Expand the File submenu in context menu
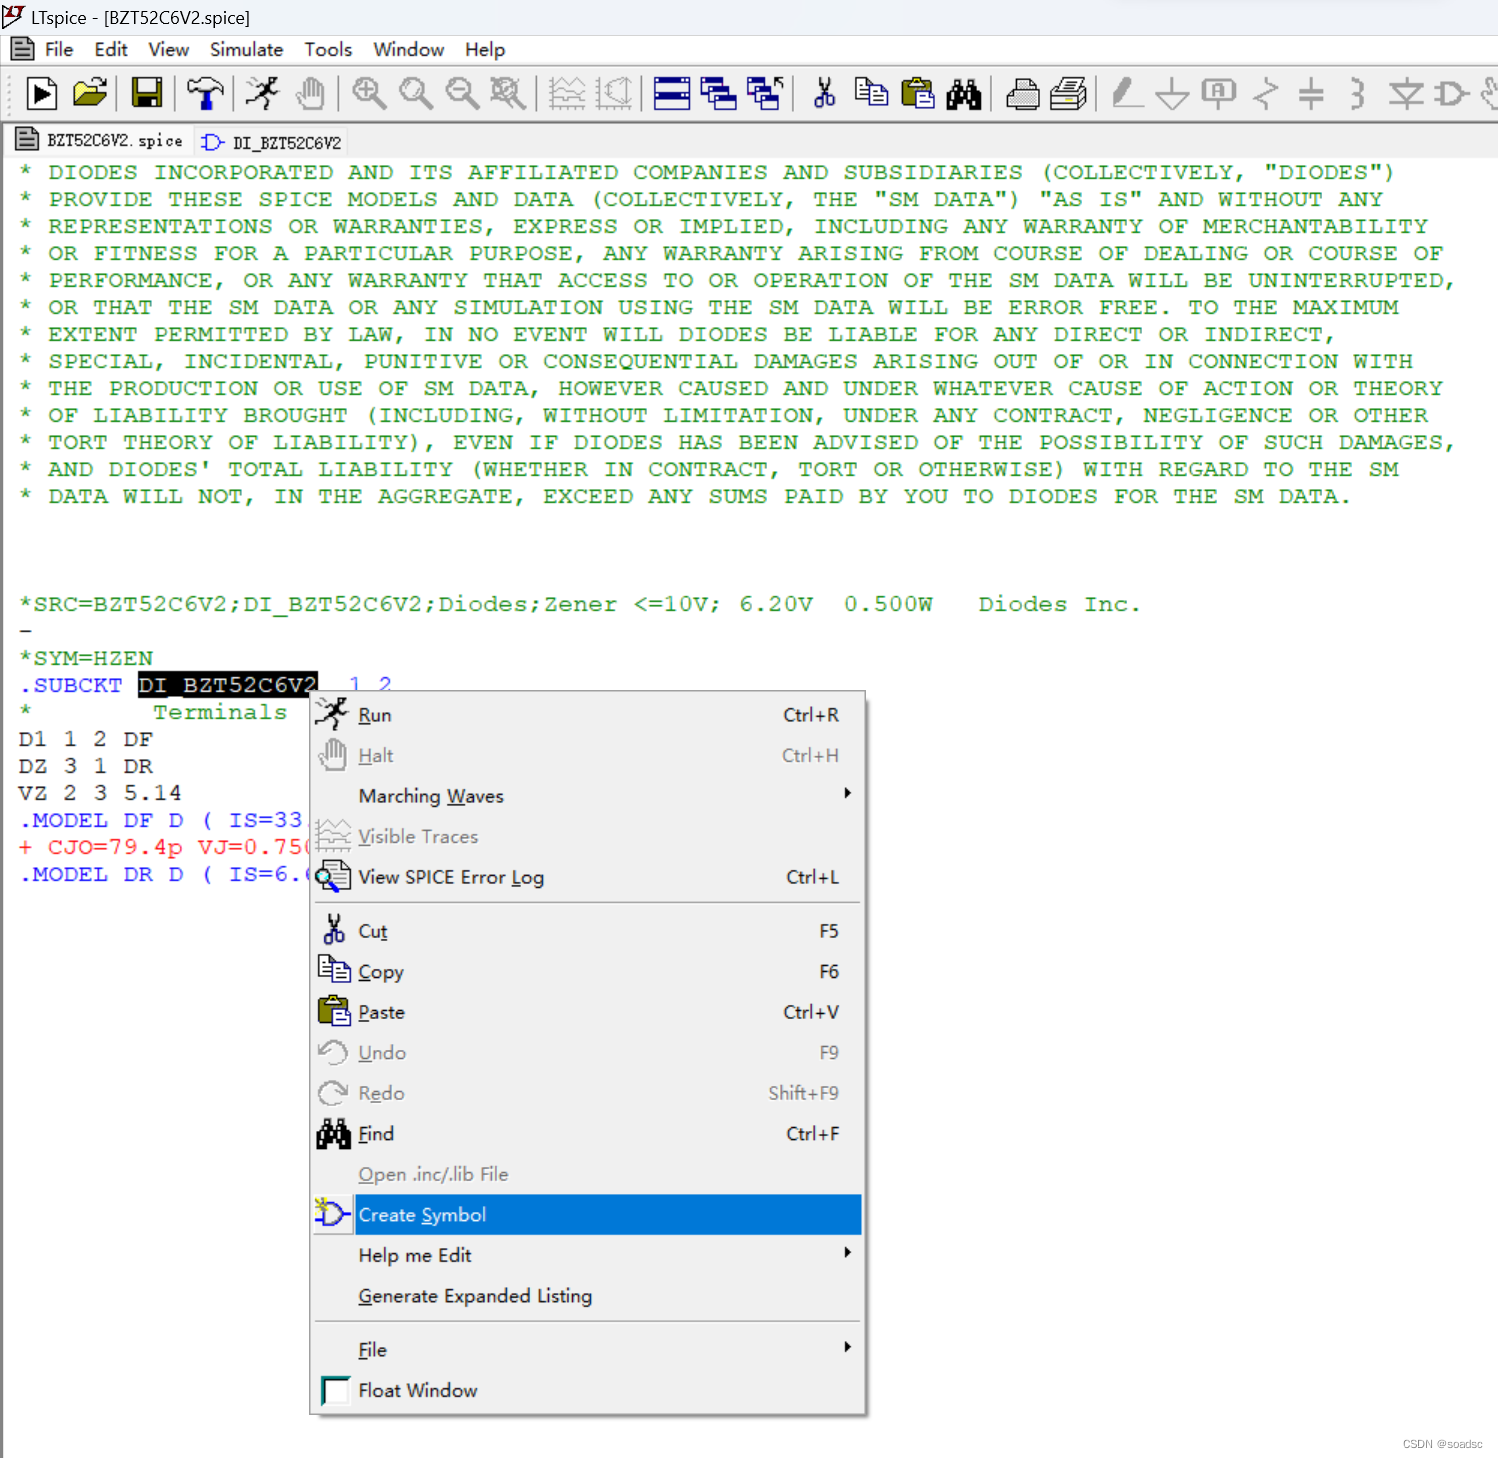 tap(587, 1350)
